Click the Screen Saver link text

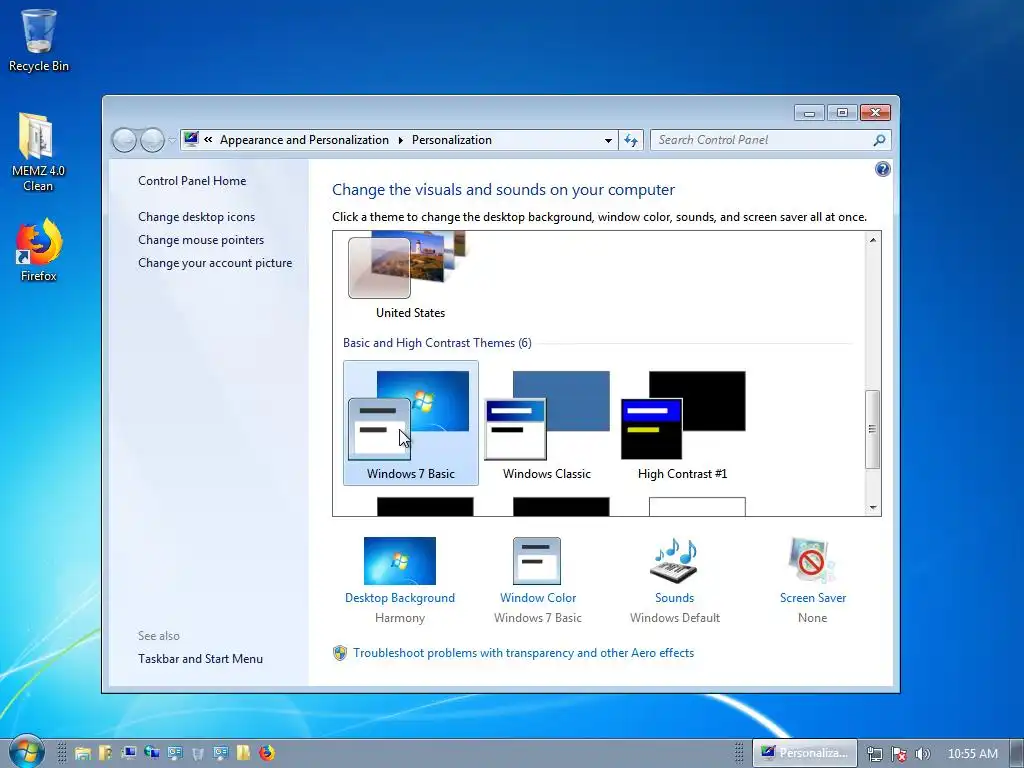click(812, 598)
